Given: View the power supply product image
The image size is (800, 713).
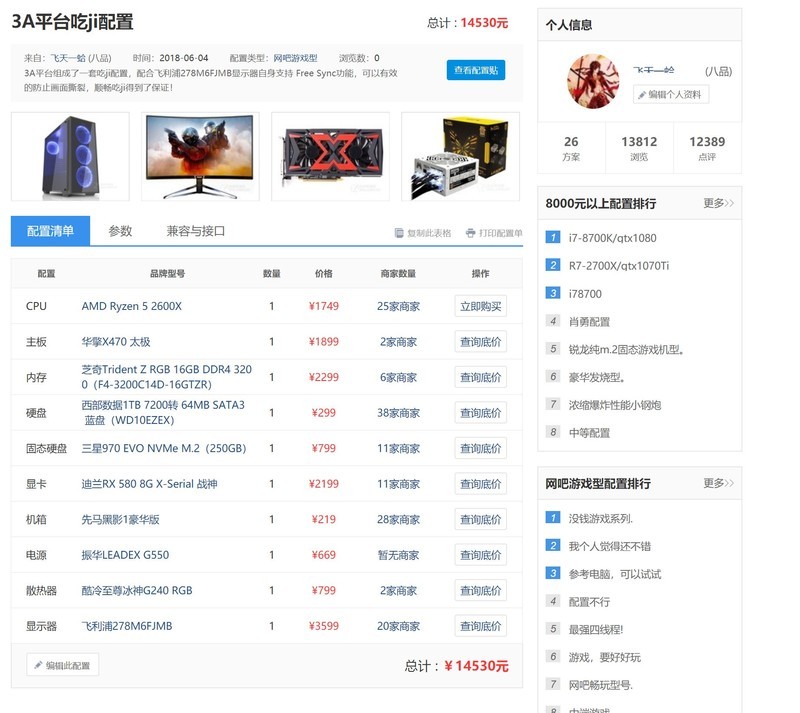Looking at the screenshot, I should 461,157.
